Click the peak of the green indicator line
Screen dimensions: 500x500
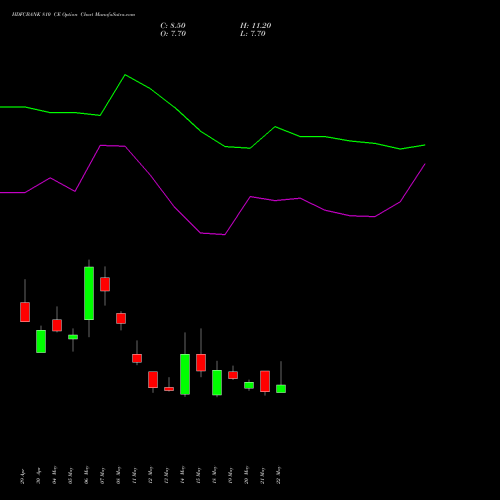click(x=125, y=75)
